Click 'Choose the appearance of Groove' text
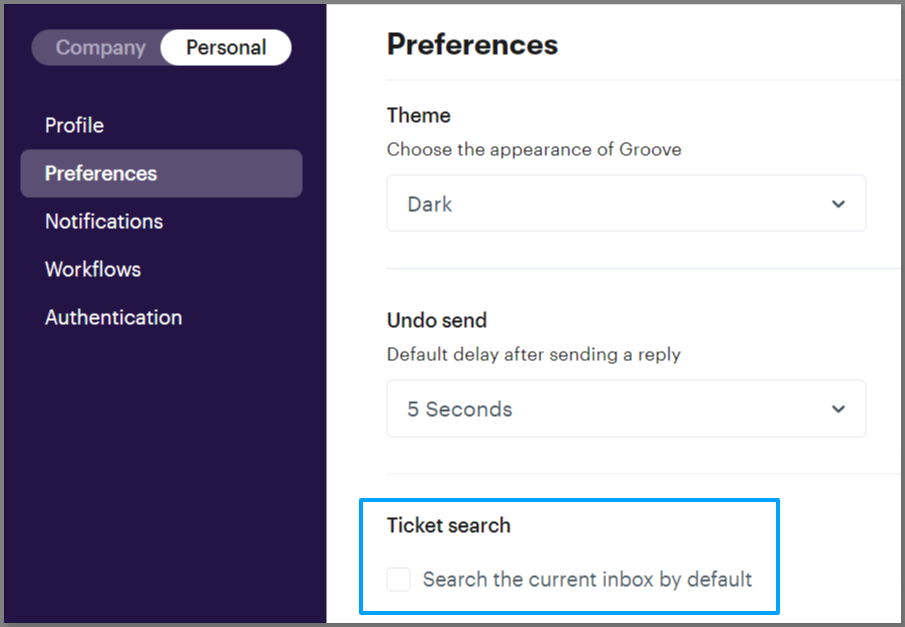This screenshot has height=627, width=905. click(x=534, y=150)
